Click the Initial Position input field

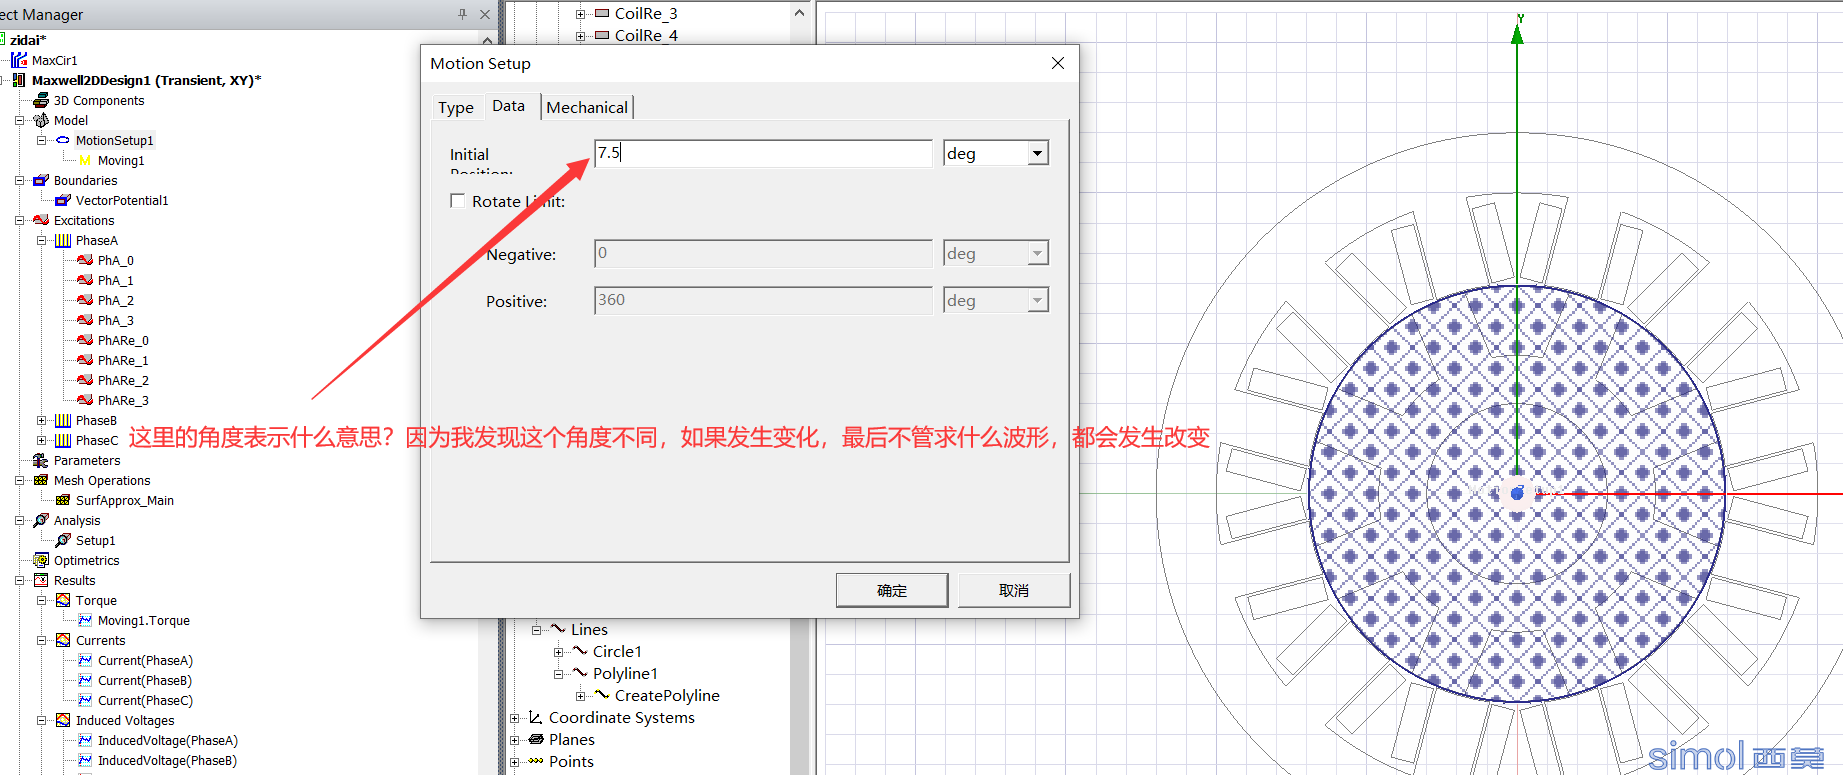763,153
